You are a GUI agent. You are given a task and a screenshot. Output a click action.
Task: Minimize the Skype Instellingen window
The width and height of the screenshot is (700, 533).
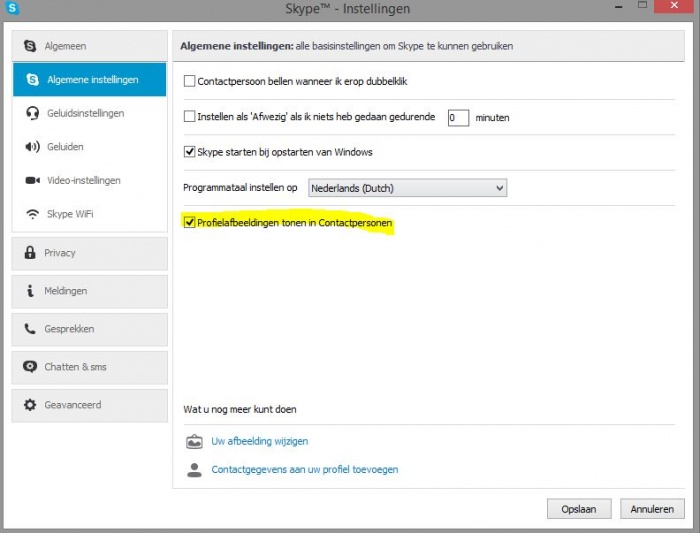click(618, 7)
